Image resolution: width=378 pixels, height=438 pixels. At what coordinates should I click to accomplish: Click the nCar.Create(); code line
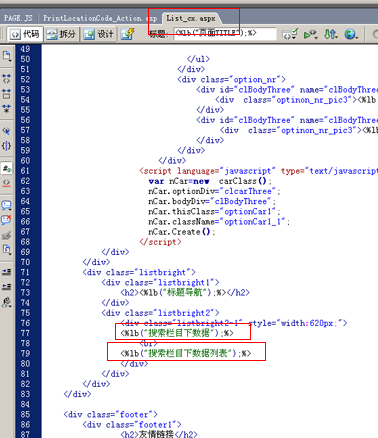(182, 232)
